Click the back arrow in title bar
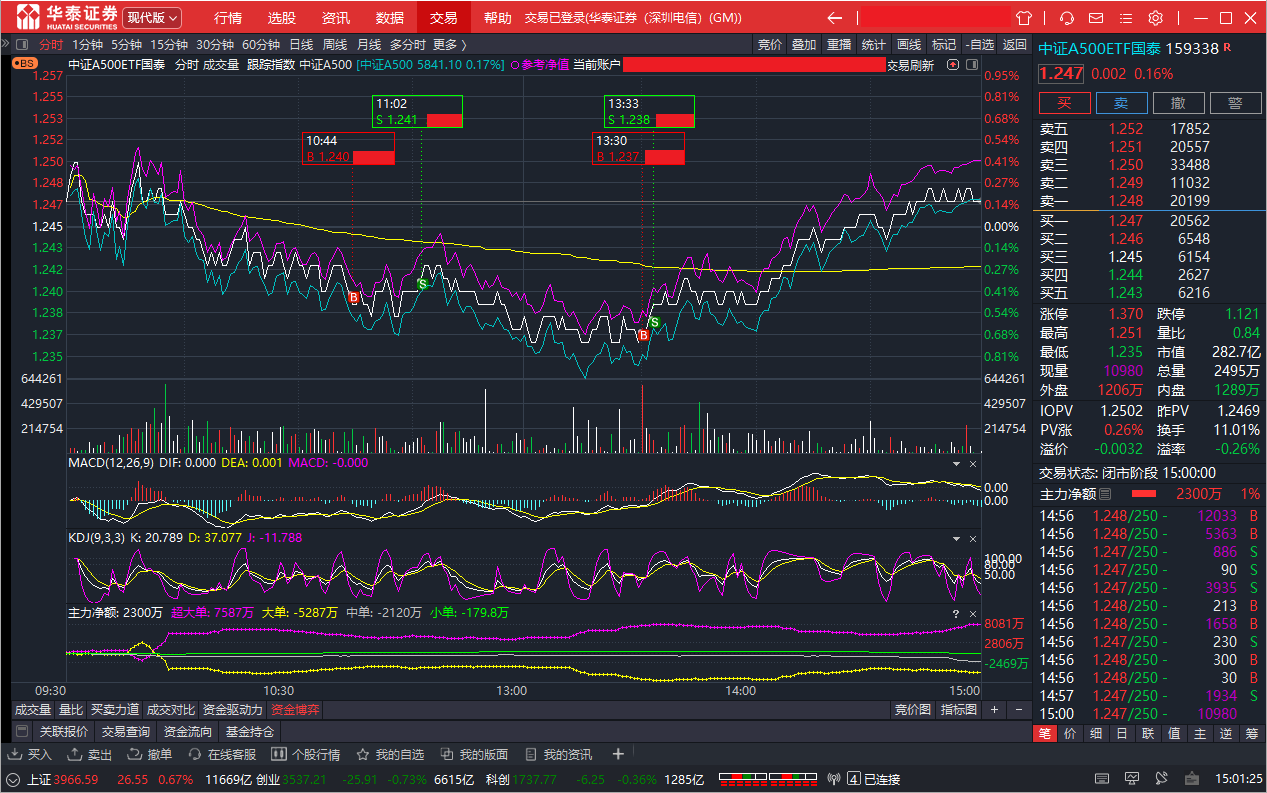The image size is (1267, 793). coord(835,18)
